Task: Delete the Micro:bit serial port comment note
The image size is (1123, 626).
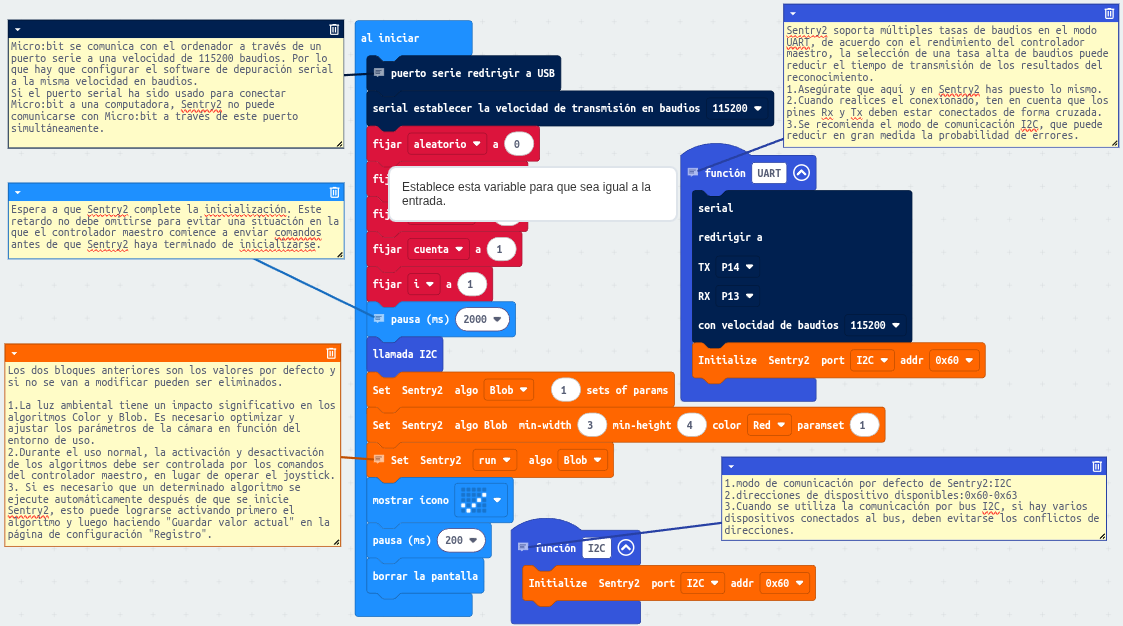Action: tap(334, 29)
